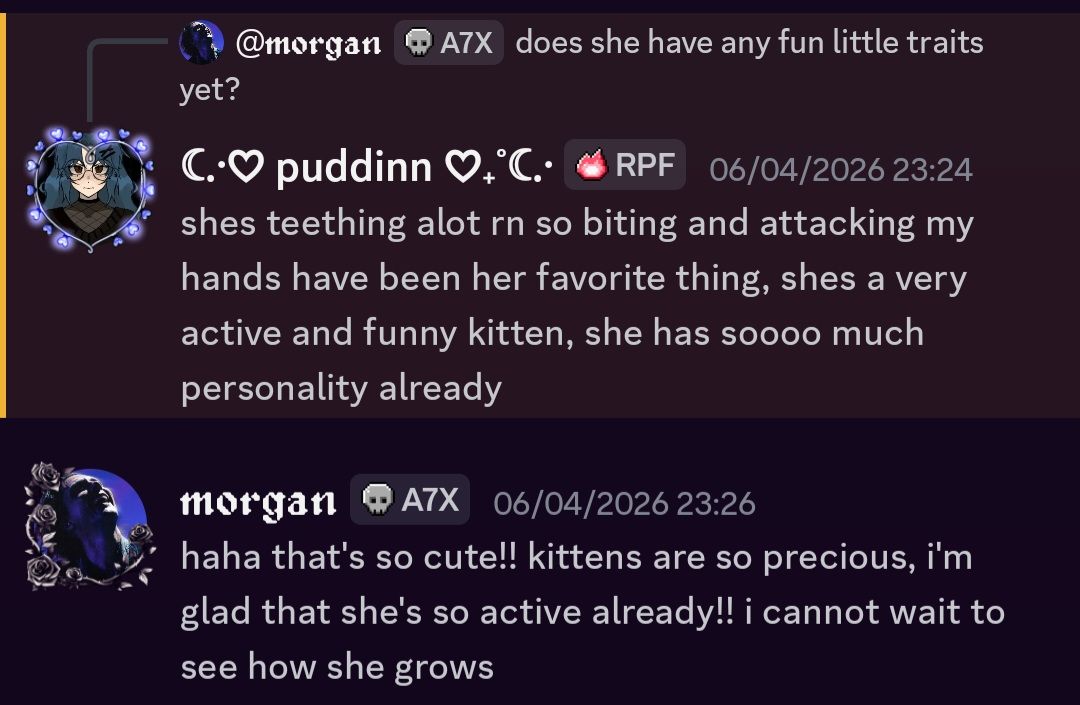Image resolution: width=1080 pixels, height=705 pixels.
Task: Click the skull icon in the reply preview tag
Action: (420, 43)
